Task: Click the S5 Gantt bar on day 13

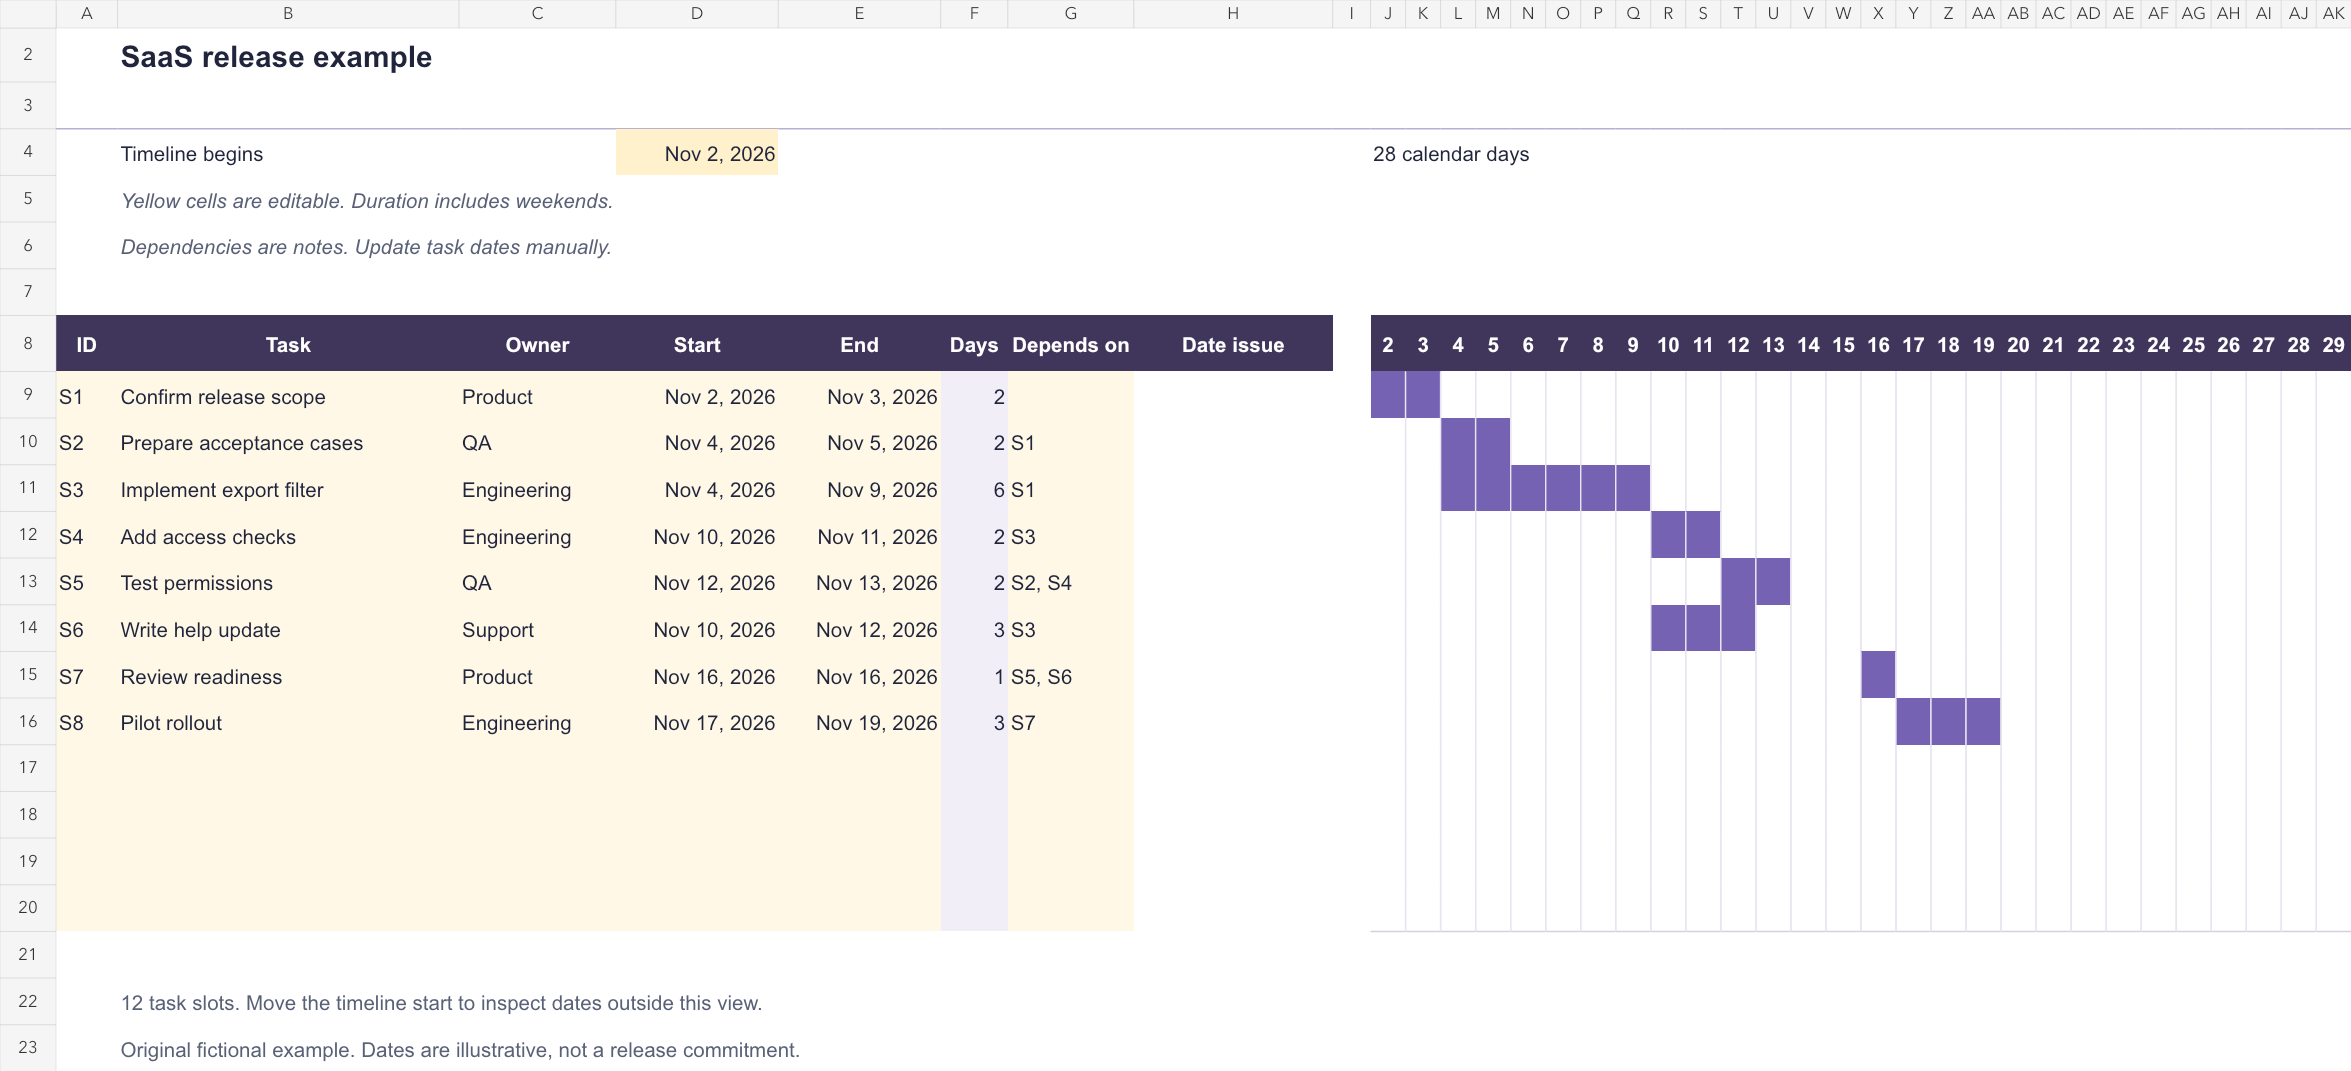Action: (x=1773, y=582)
